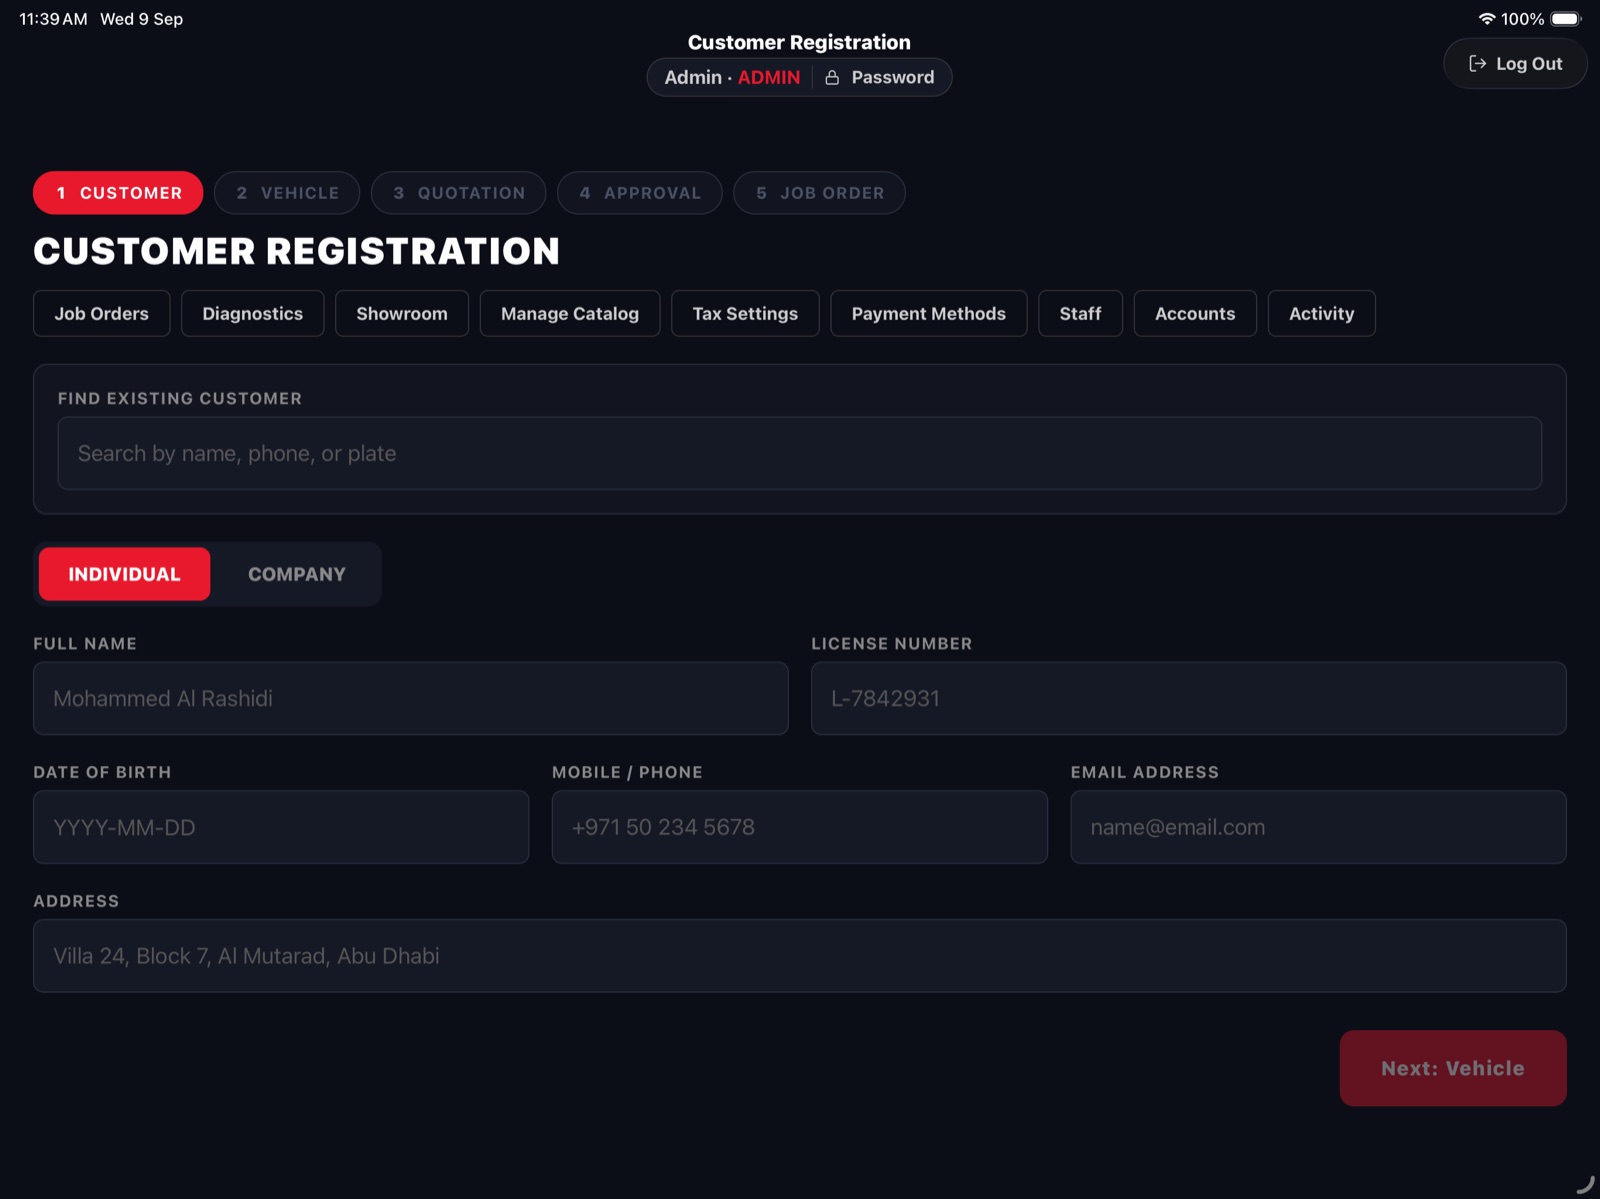Click the Full Name input field
Viewport: 1600px width, 1199px height.
(411, 699)
